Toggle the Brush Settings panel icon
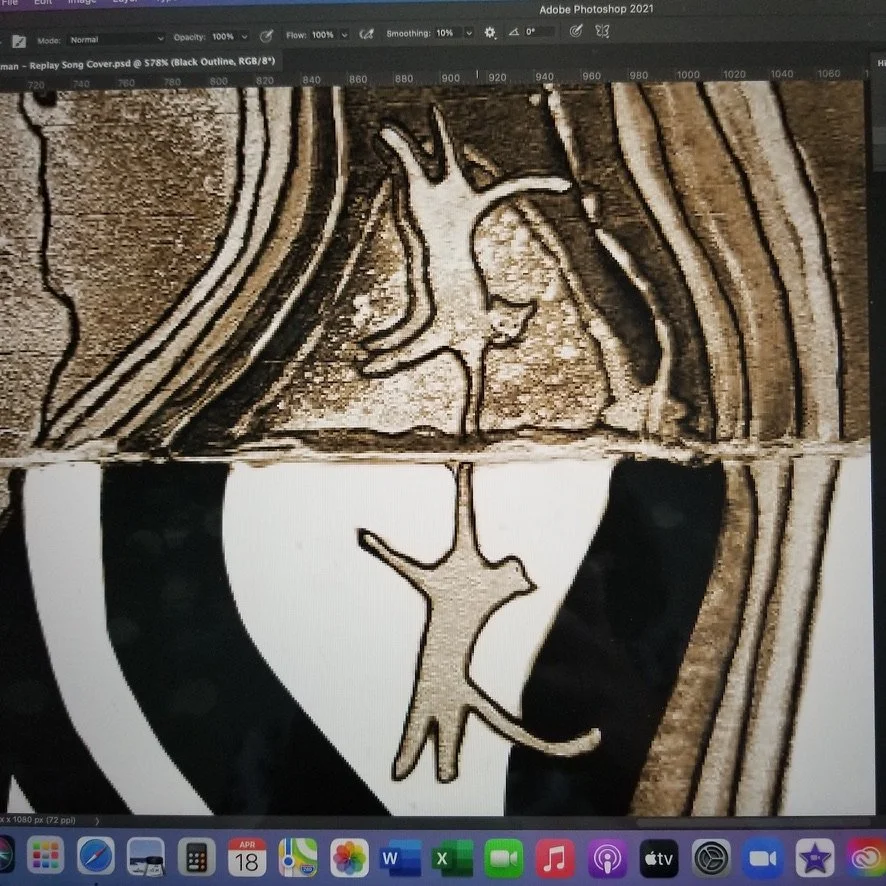Viewport: 886px width, 886px height. click(19, 41)
